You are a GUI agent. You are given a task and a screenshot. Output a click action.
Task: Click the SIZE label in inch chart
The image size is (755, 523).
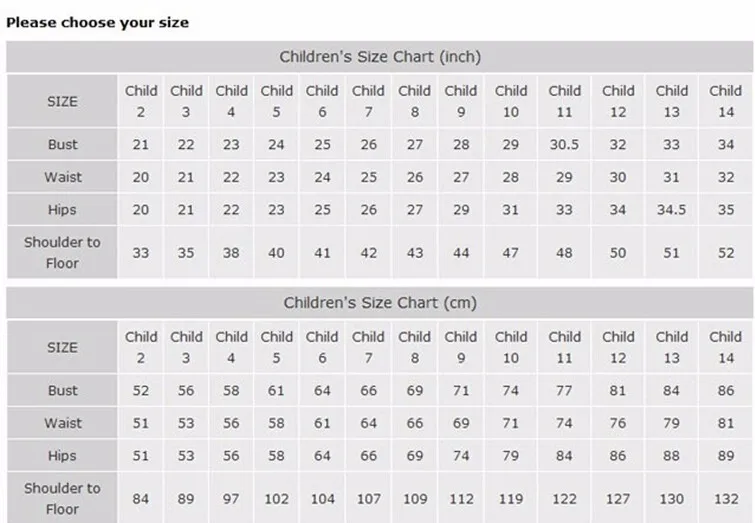62,101
